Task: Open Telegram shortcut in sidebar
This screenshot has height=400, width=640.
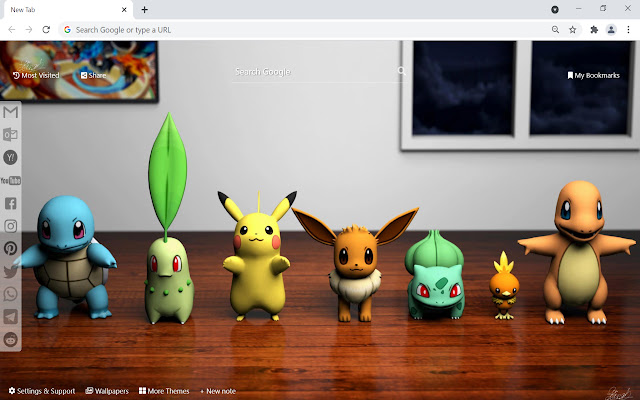Action: 11,316
